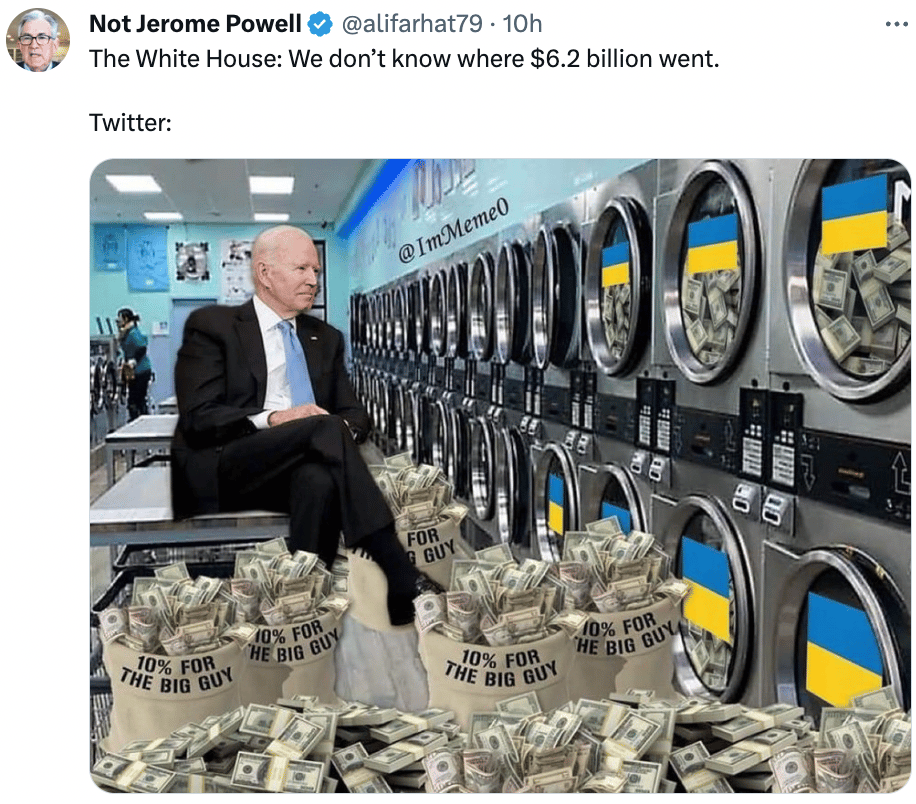916x804 pixels.
Task: Click the man's light blue necktie
Action: 297,362
